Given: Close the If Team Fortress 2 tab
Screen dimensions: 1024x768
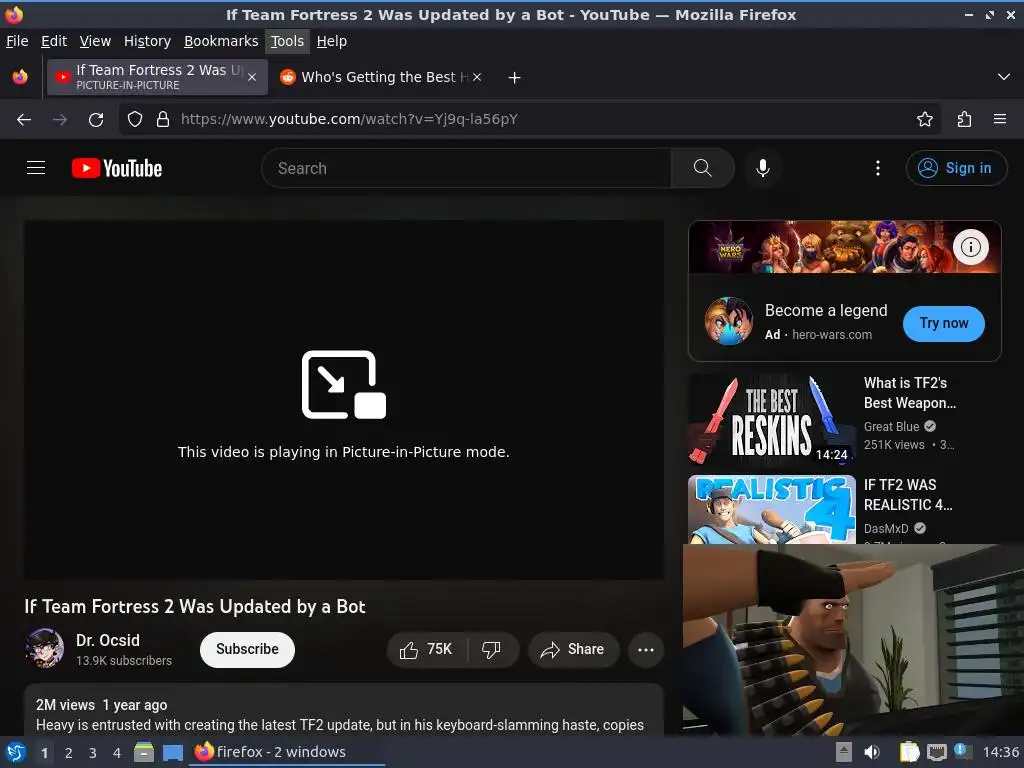Looking at the screenshot, I should click(x=252, y=77).
